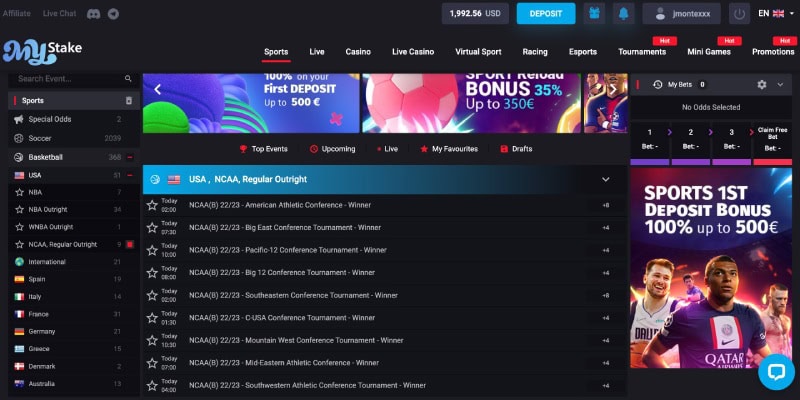Collapse the USA NCAA Regular Outright section
Screen dimensions: 800x400
606,180
